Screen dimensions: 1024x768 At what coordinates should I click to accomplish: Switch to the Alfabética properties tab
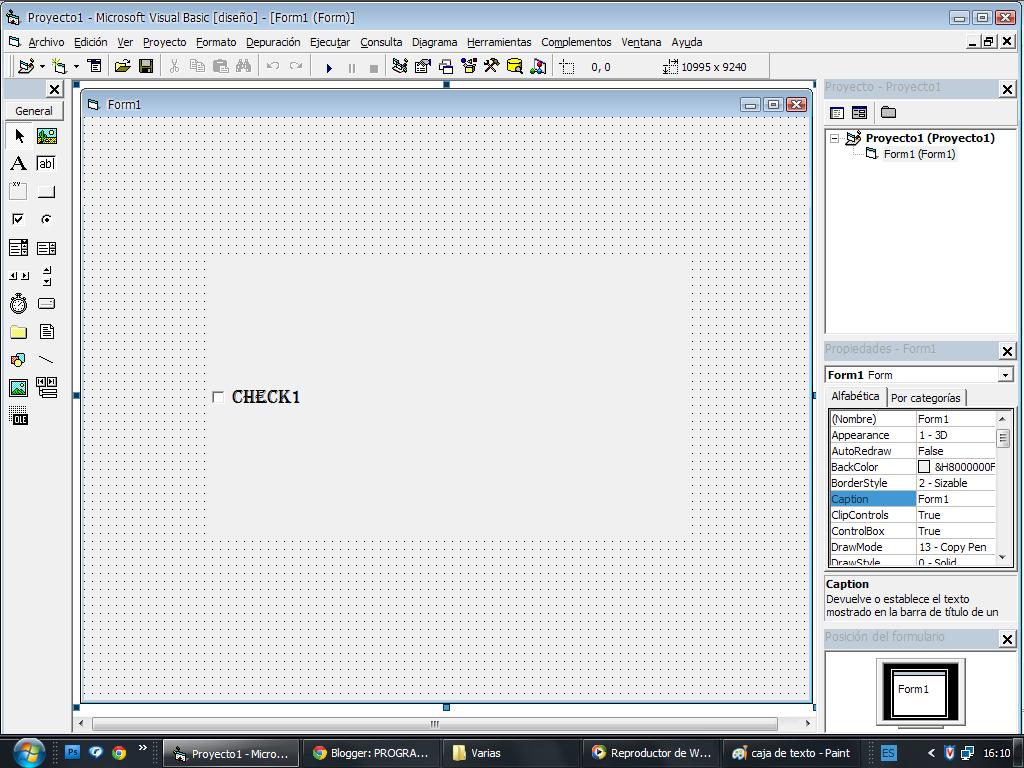pos(855,396)
